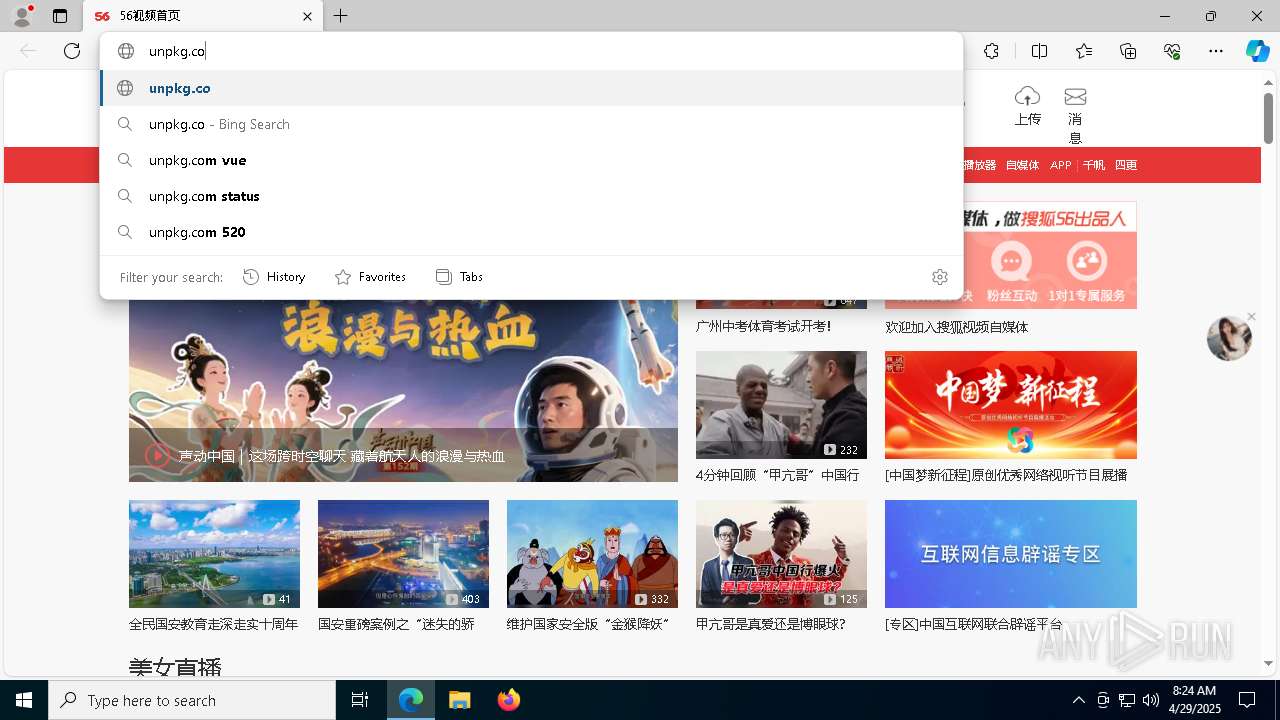Open the 消息 messages envelope icon
Viewport: 1280px width, 720px height.
tap(1075, 97)
